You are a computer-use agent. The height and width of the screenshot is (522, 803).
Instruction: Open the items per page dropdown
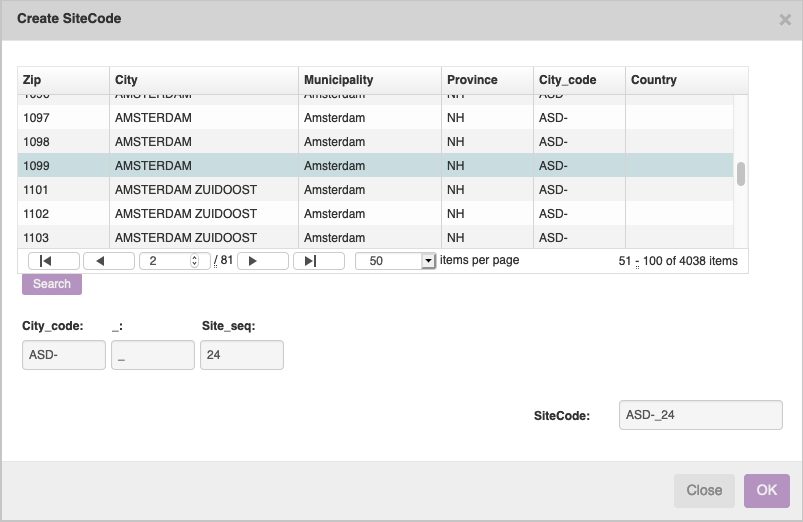pos(428,261)
